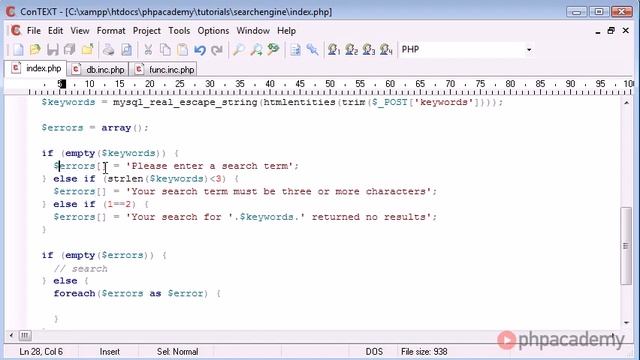The image size is (640, 360).
Task: Run user command 2 icon
Action: click(351, 50)
